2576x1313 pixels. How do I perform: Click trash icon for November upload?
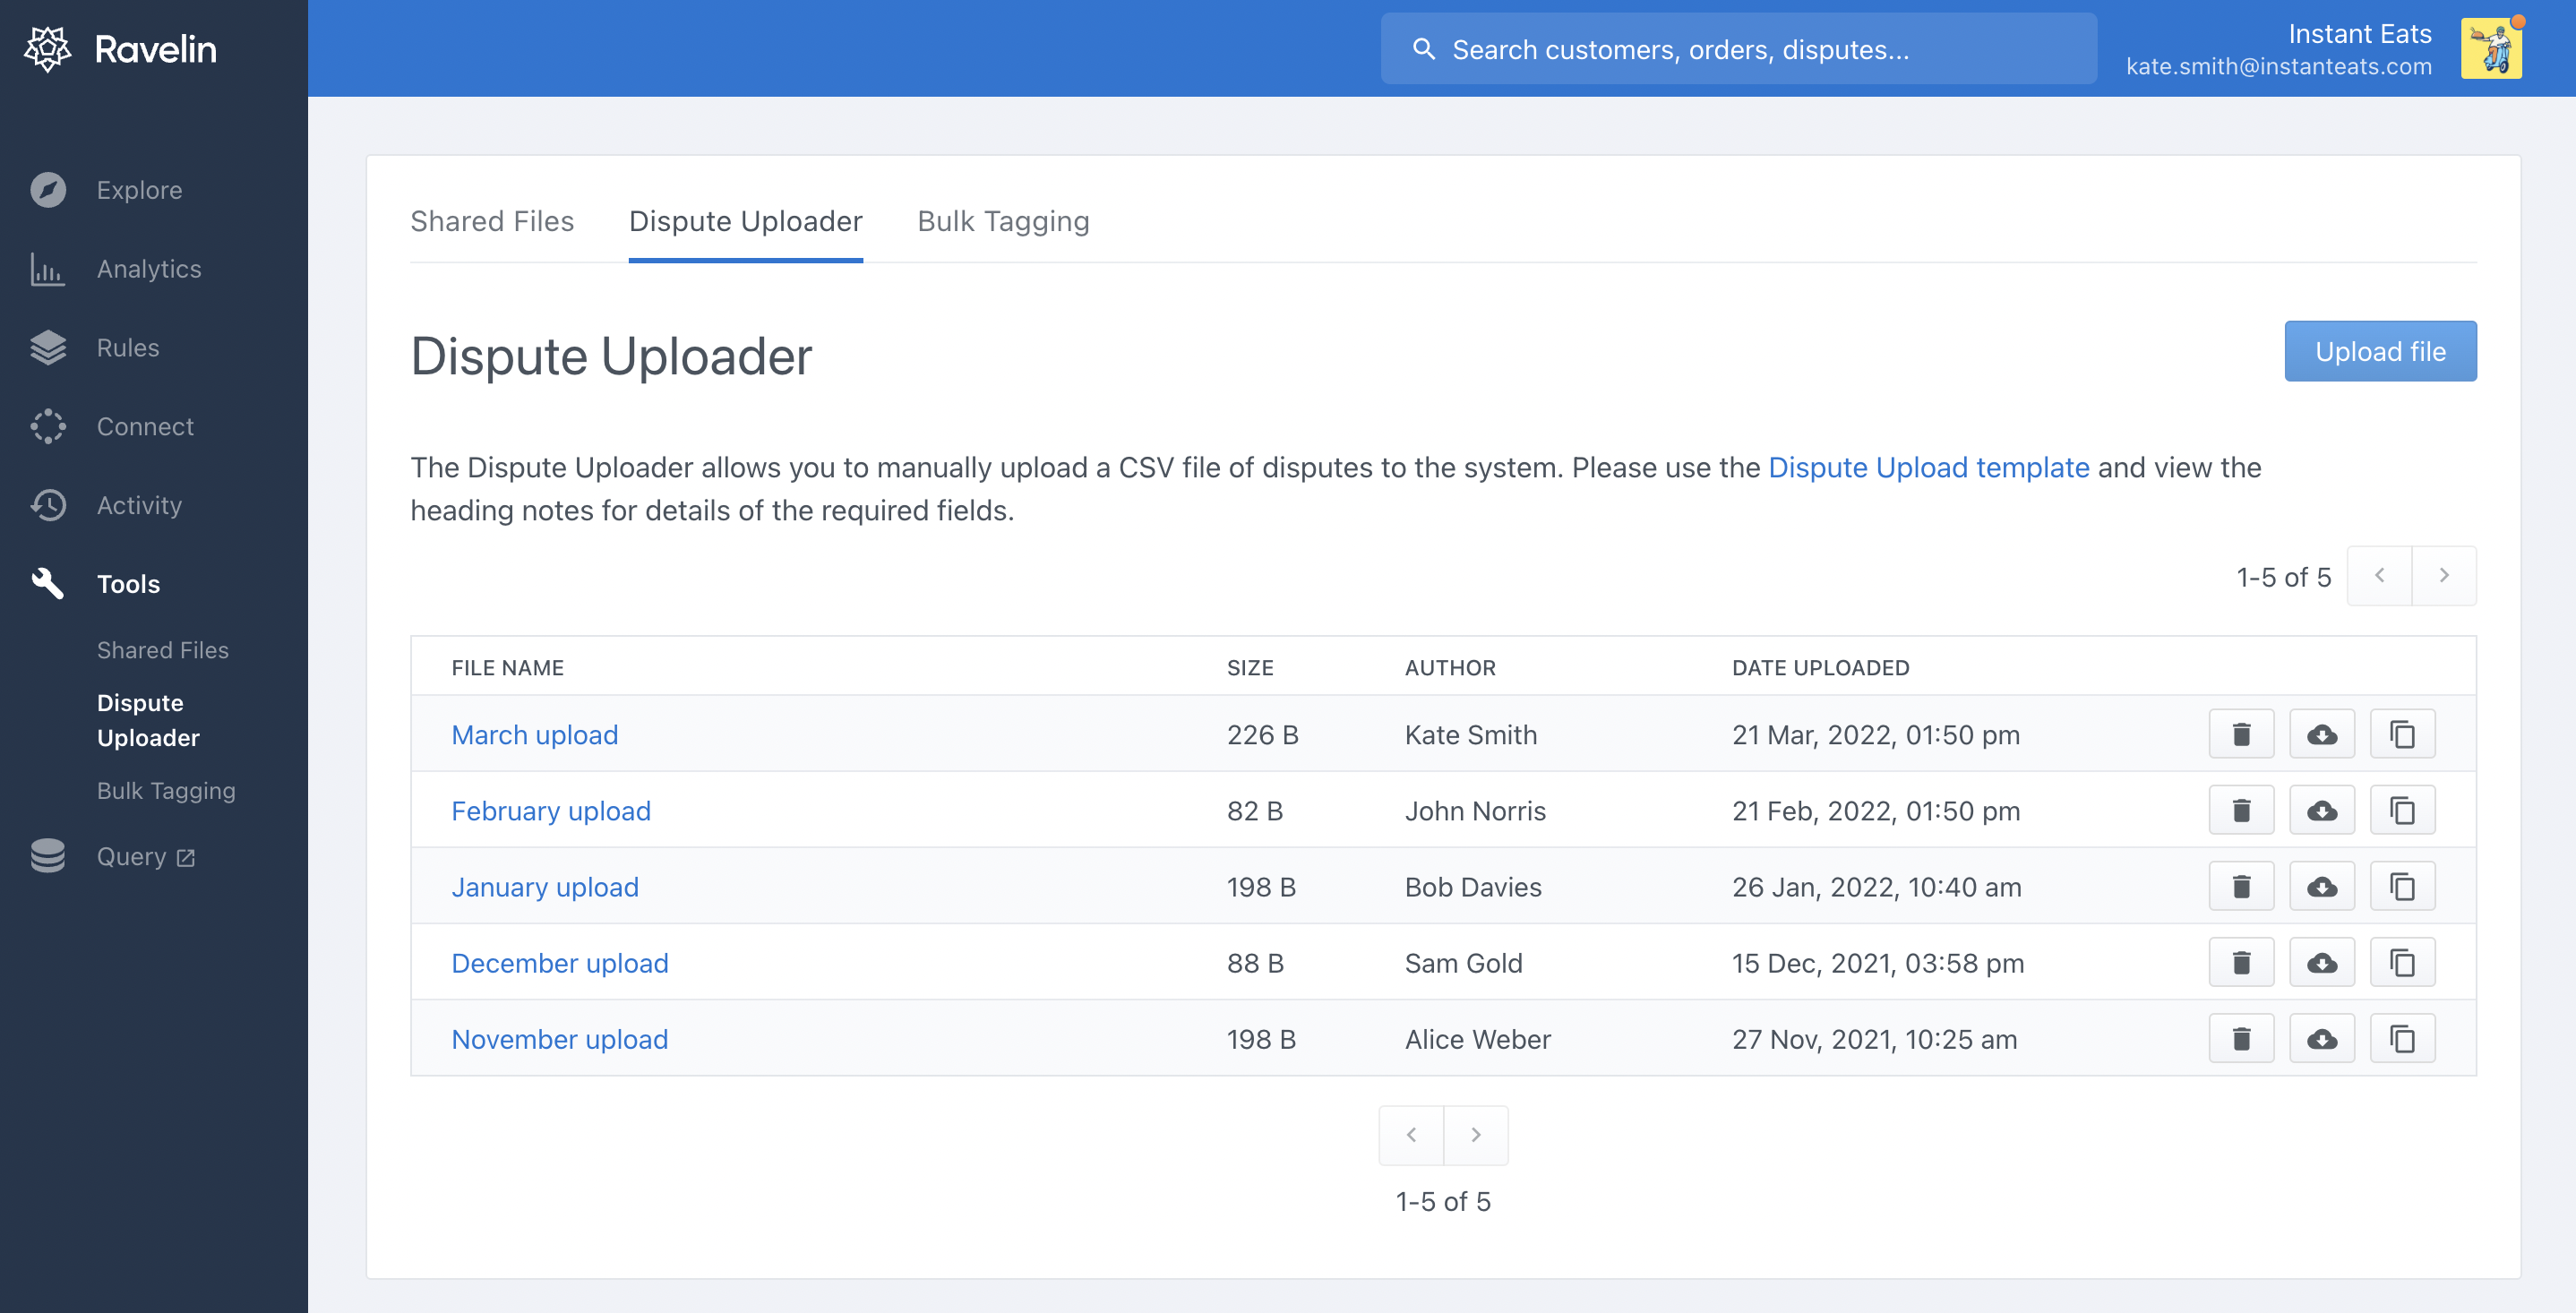(2241, 1039)
